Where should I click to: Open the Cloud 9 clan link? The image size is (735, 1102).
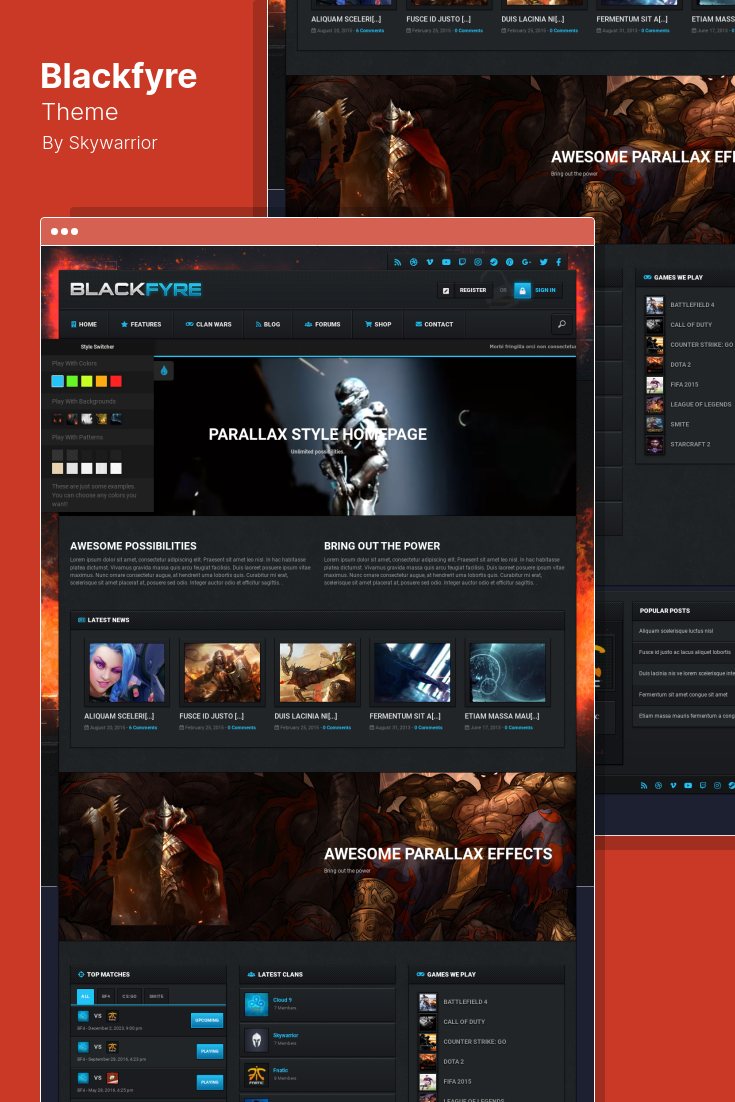coord(282,999)
